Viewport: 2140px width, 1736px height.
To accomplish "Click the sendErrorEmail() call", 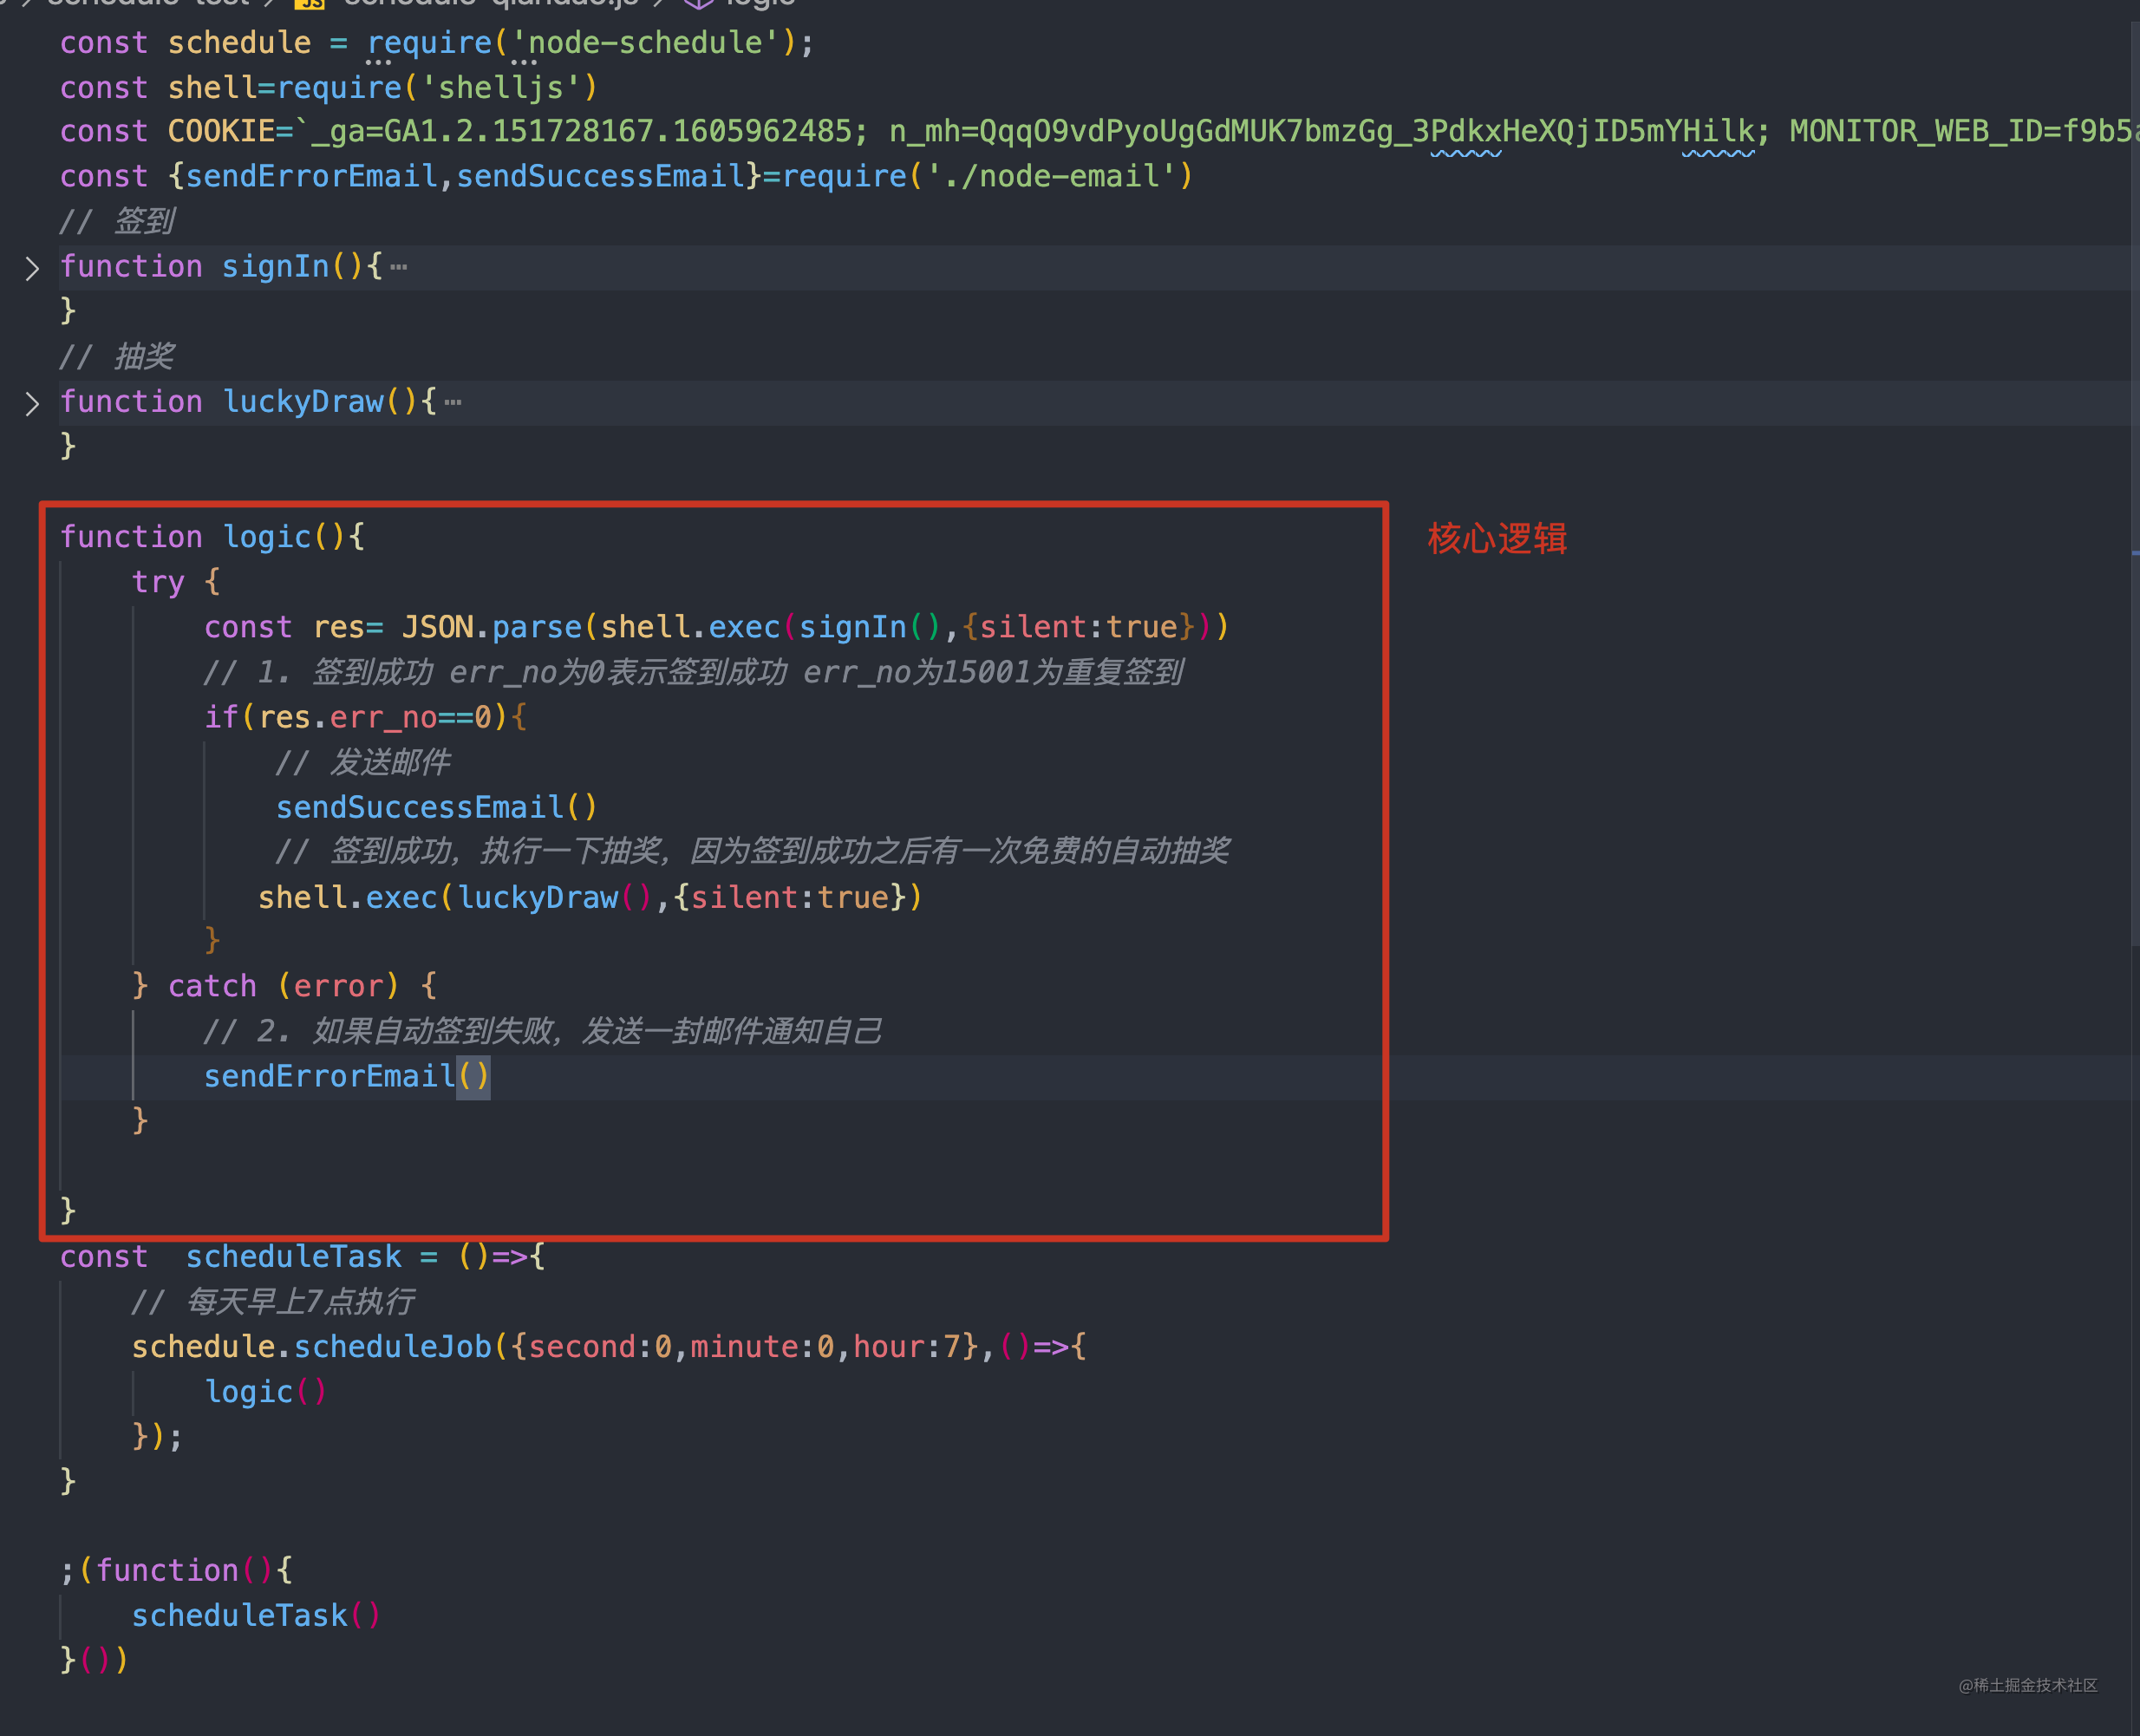I will click(x=346, y=1076).
